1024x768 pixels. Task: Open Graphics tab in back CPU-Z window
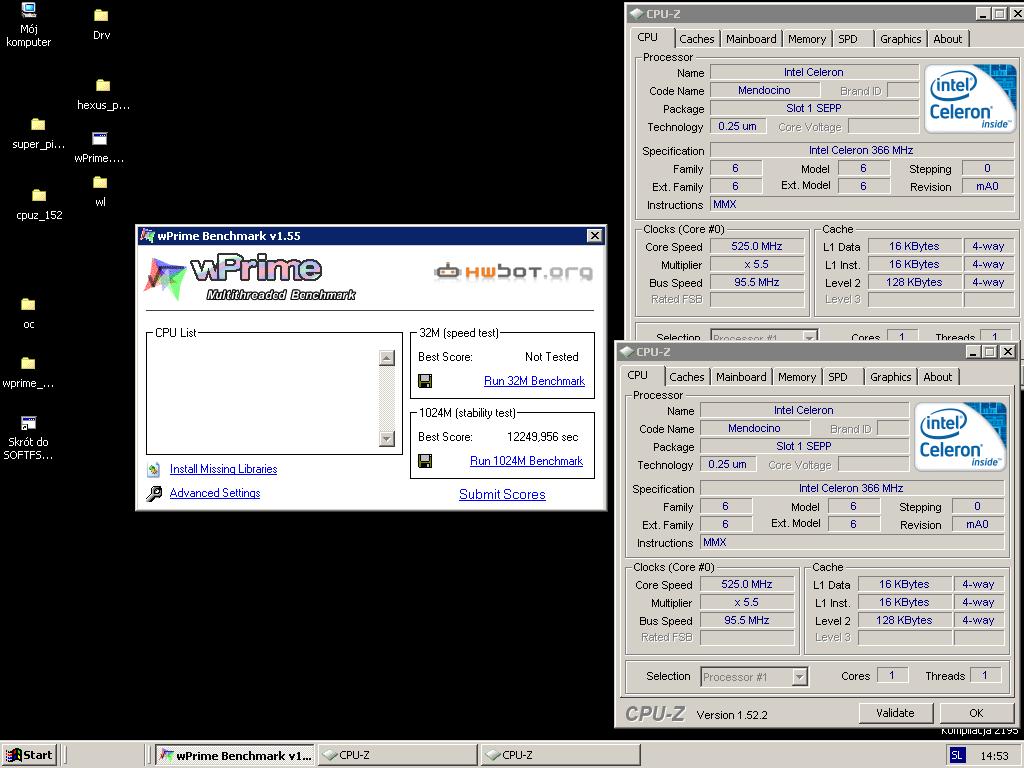901,39
